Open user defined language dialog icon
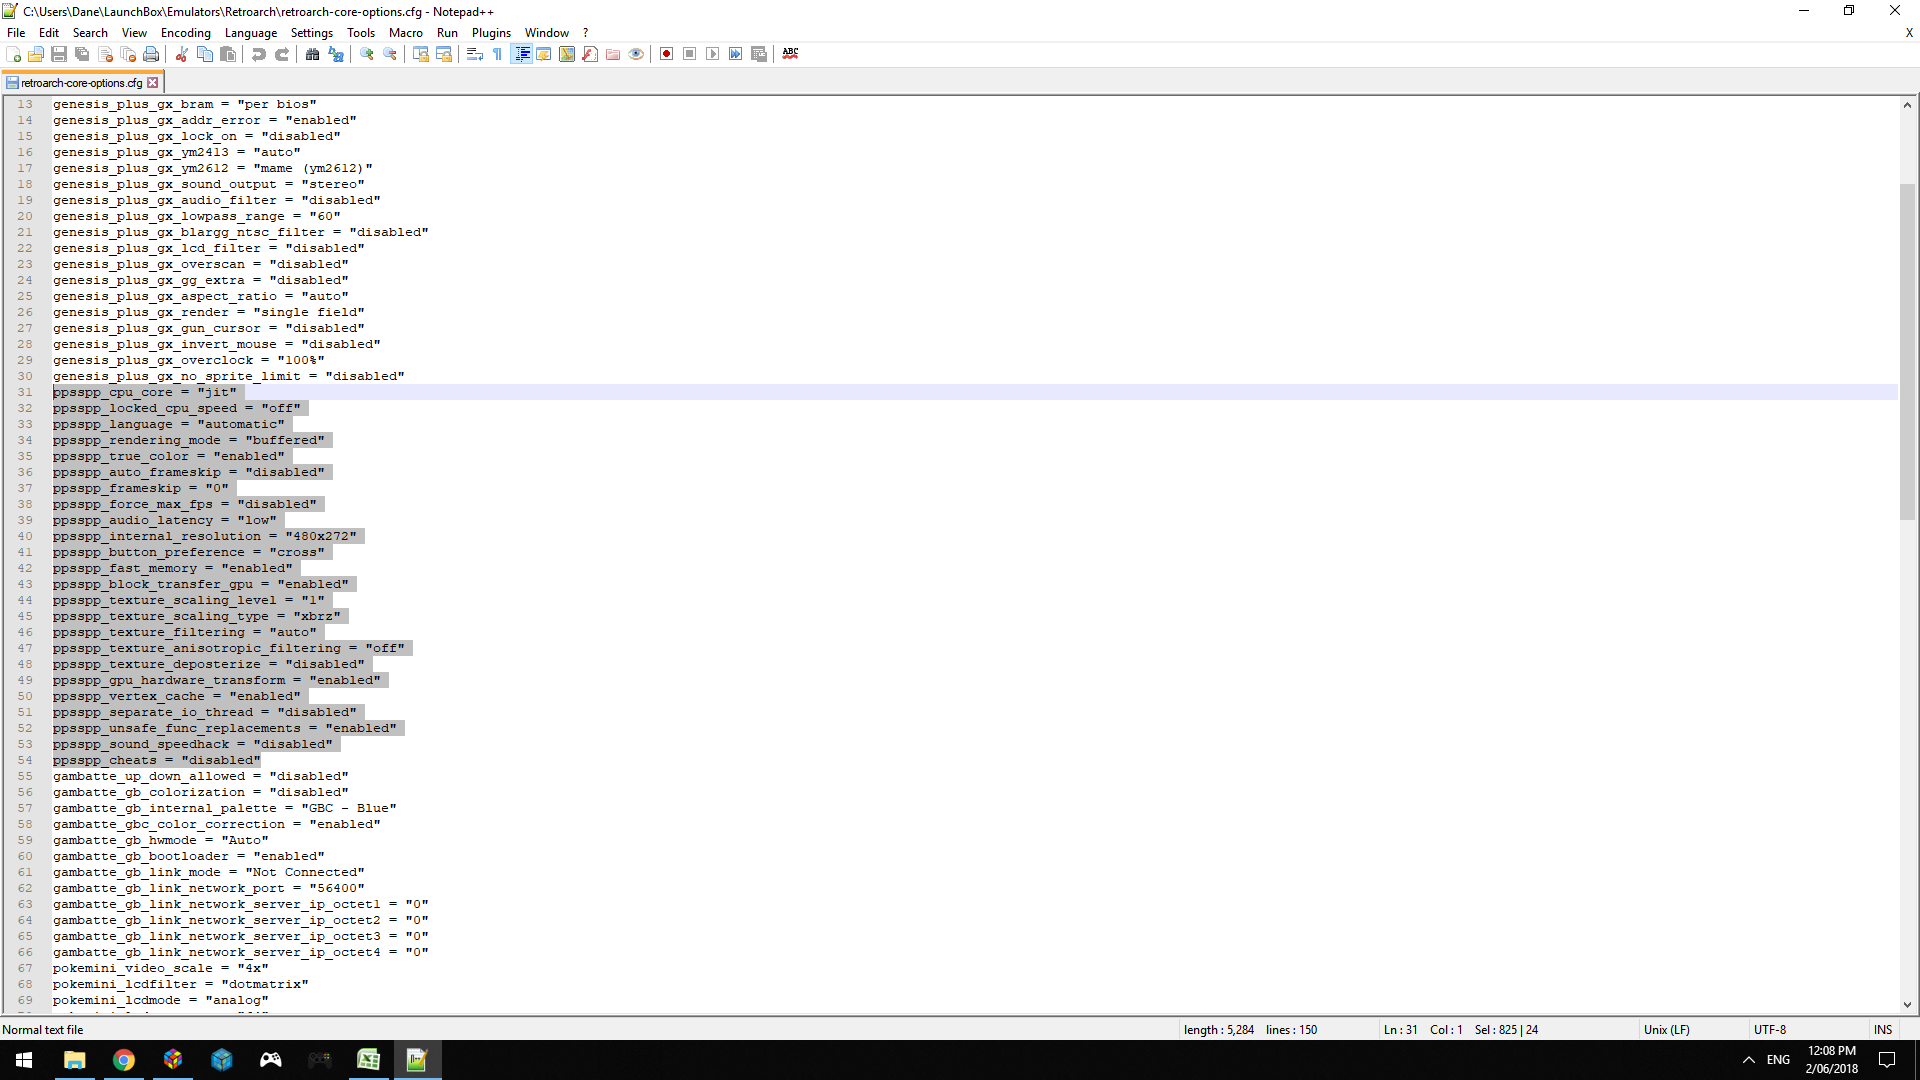Image resolution: width=1920 pixels, height=1080 pixels. coord(544,54)
